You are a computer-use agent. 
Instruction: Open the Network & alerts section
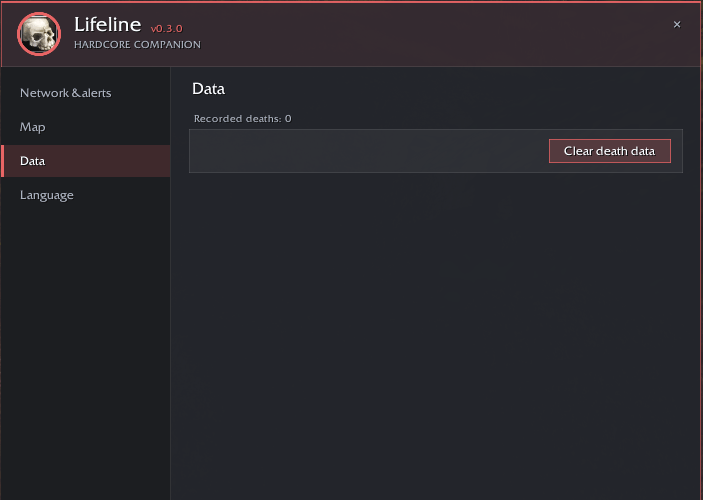point(86,93)
